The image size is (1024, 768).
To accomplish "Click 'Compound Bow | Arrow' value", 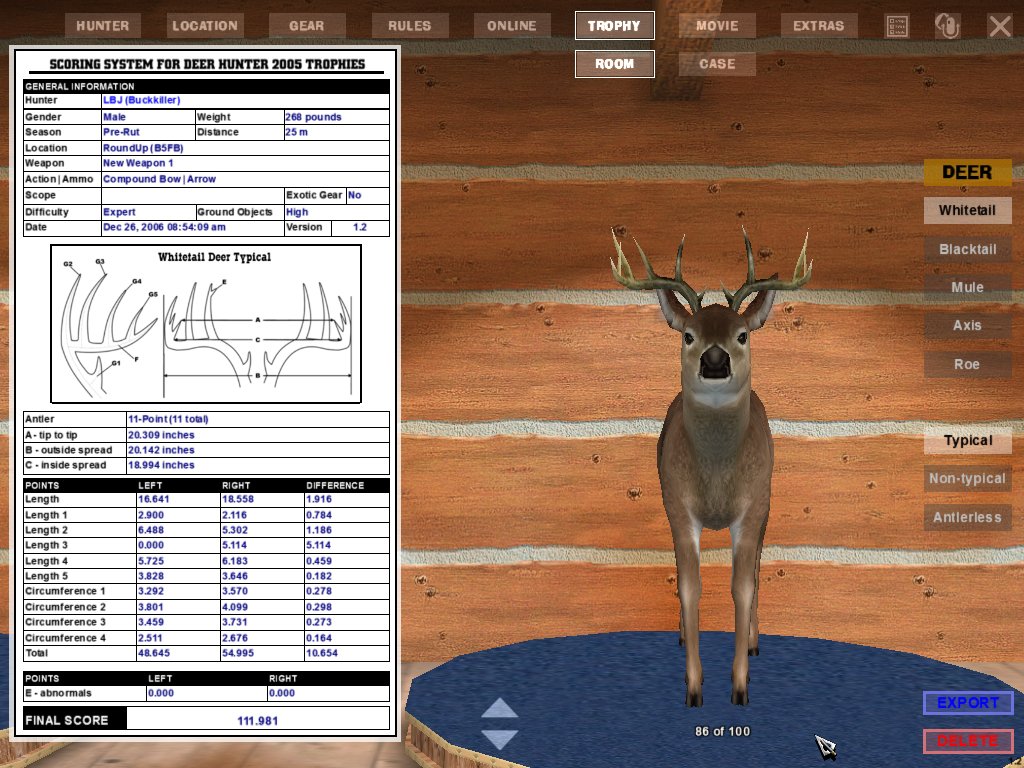I will pos(159,179).
